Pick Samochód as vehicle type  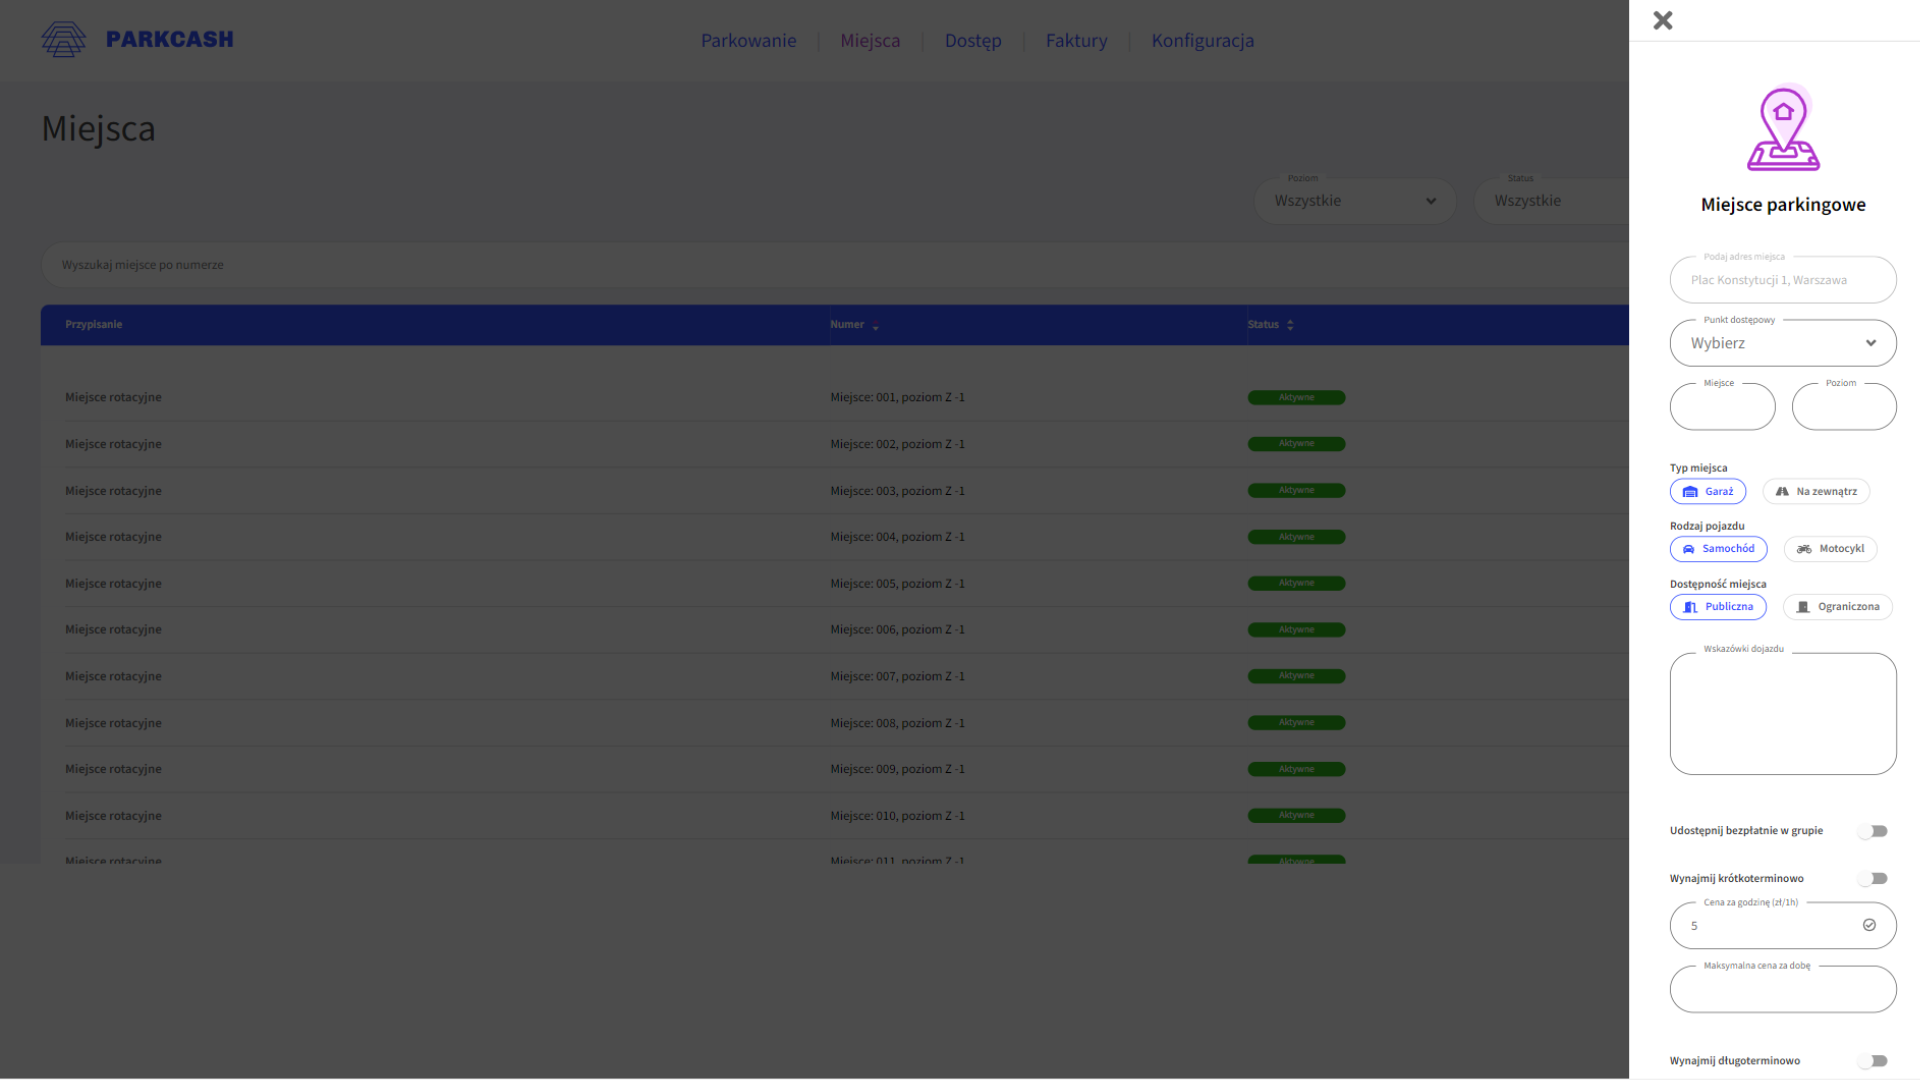click(x=1718, y=549)
